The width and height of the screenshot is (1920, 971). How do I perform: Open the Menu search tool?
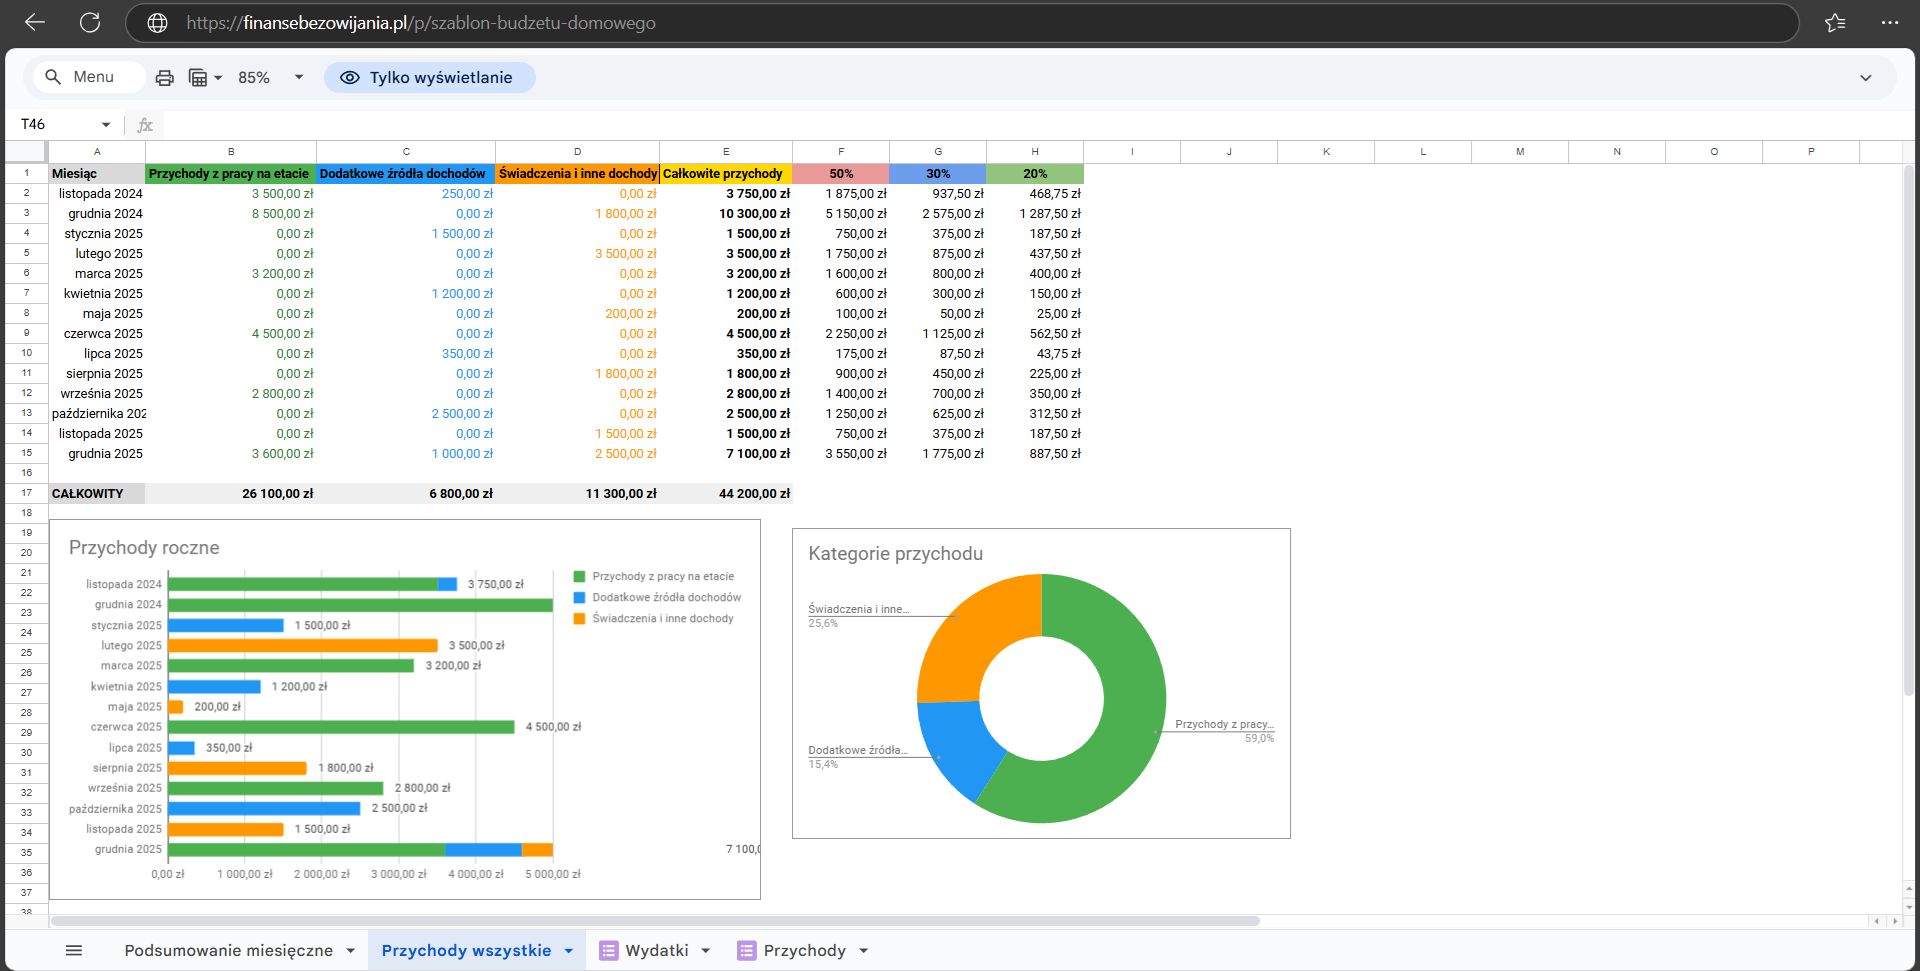click(x=88, y=77)
